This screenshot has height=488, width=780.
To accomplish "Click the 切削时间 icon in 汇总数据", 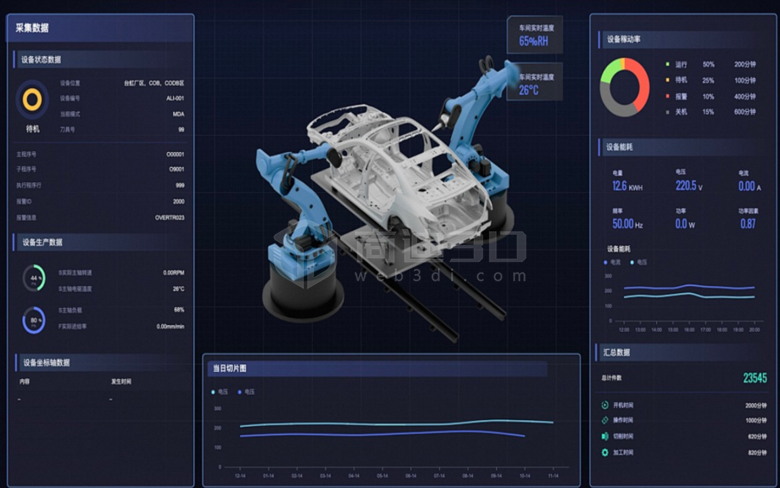I will pos(605,436).
